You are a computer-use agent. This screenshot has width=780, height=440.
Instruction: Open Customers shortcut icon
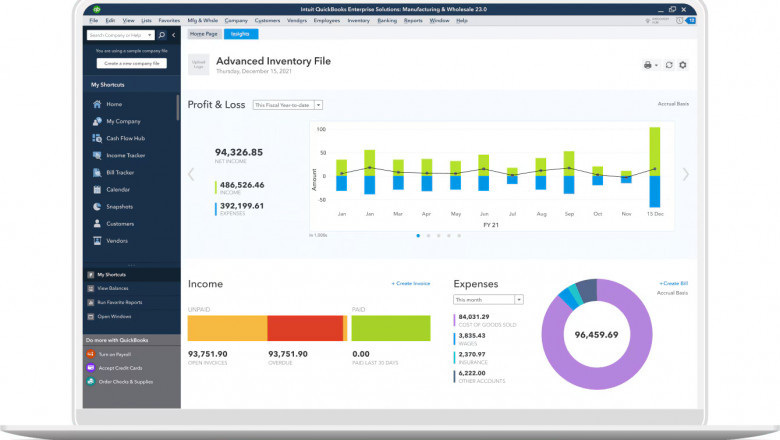[97, 224]
